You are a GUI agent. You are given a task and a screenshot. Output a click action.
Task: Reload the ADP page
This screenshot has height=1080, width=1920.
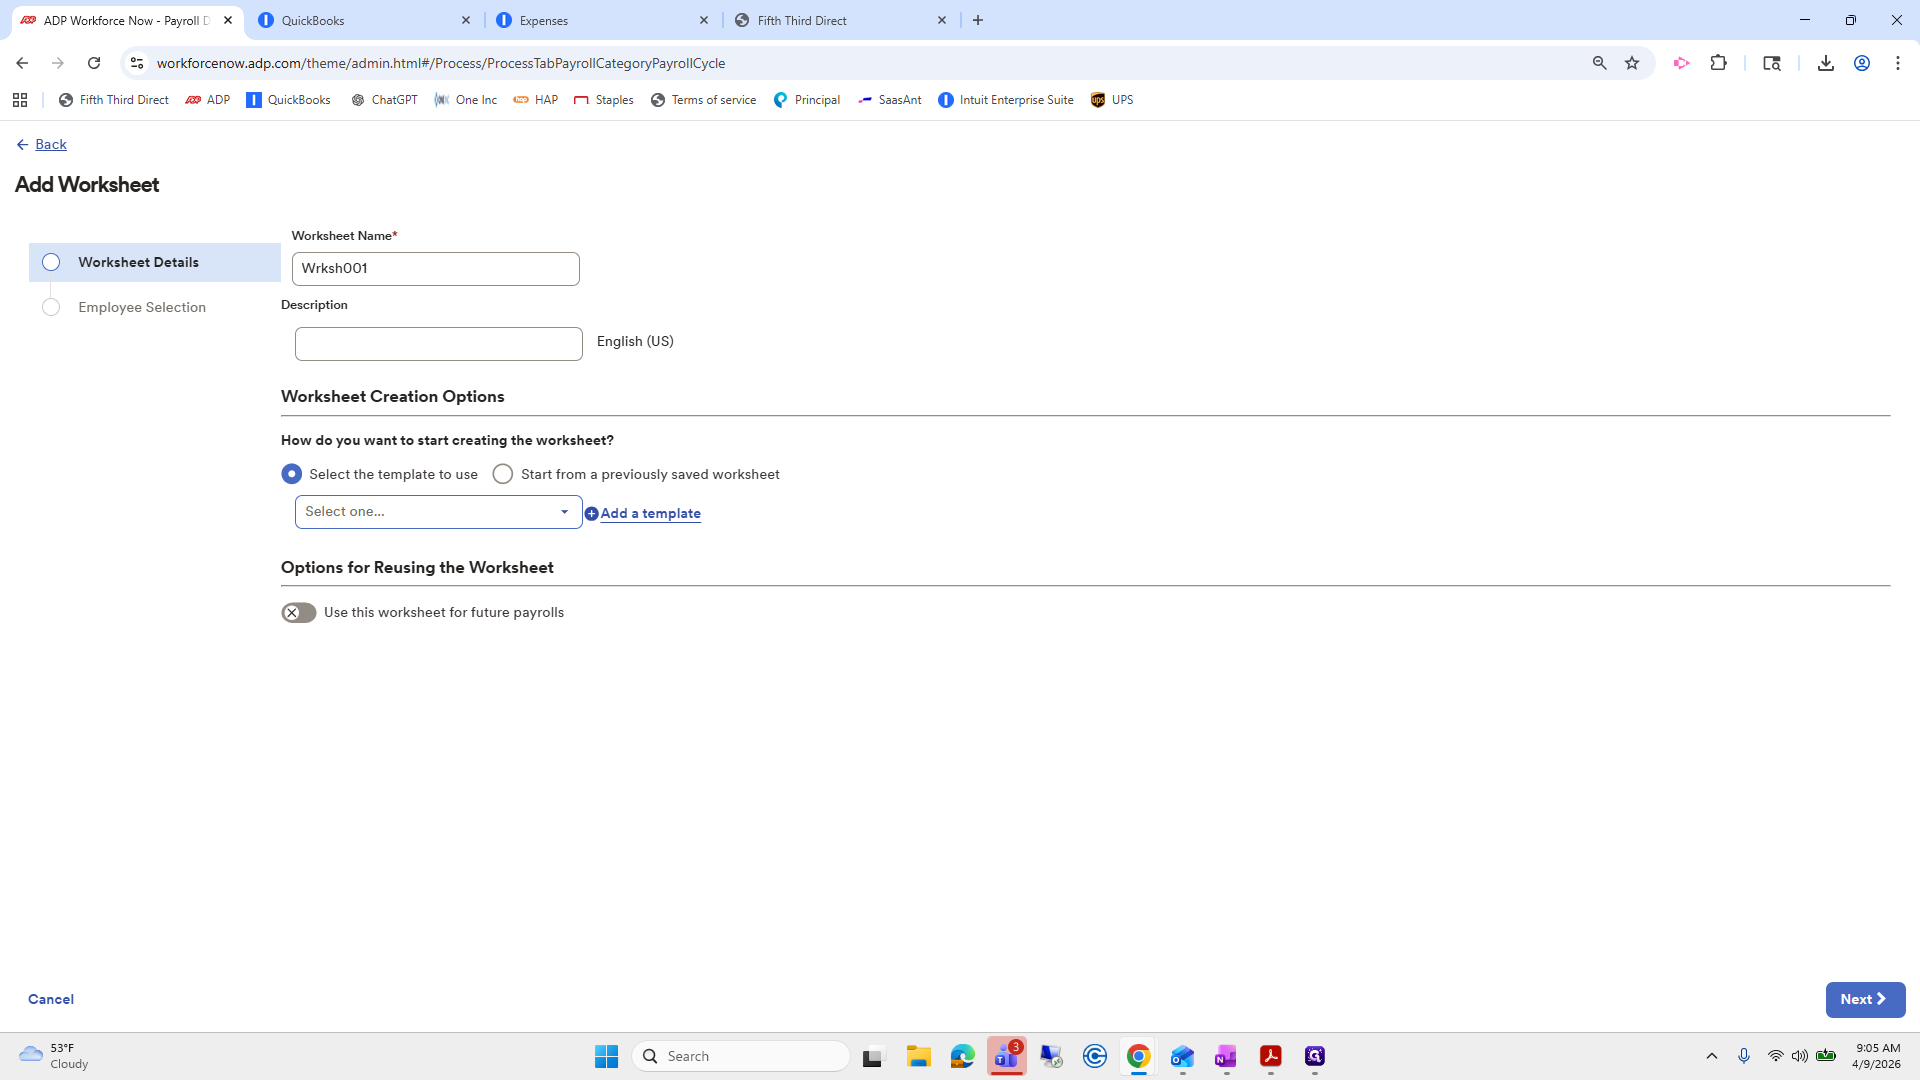click(x=94, y=63)
